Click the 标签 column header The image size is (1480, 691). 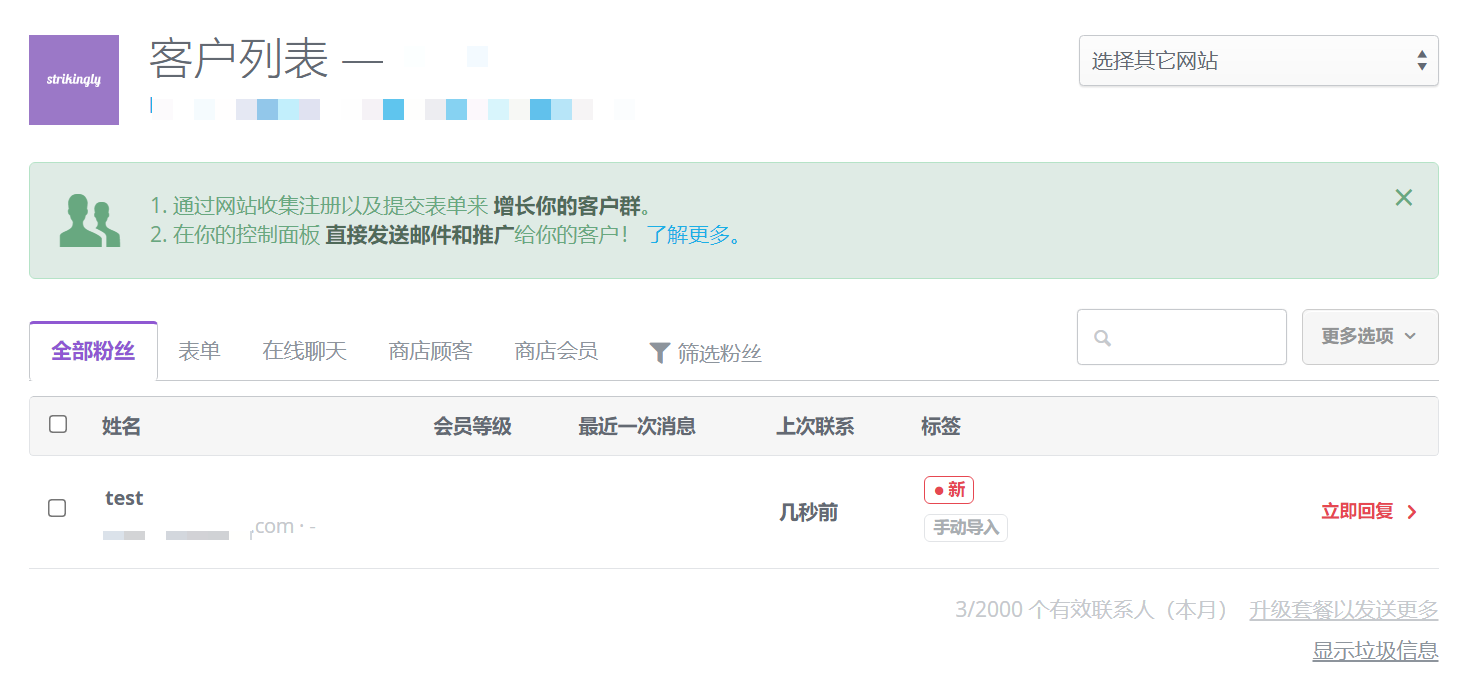pyautogui.click(x=941, y=427)
